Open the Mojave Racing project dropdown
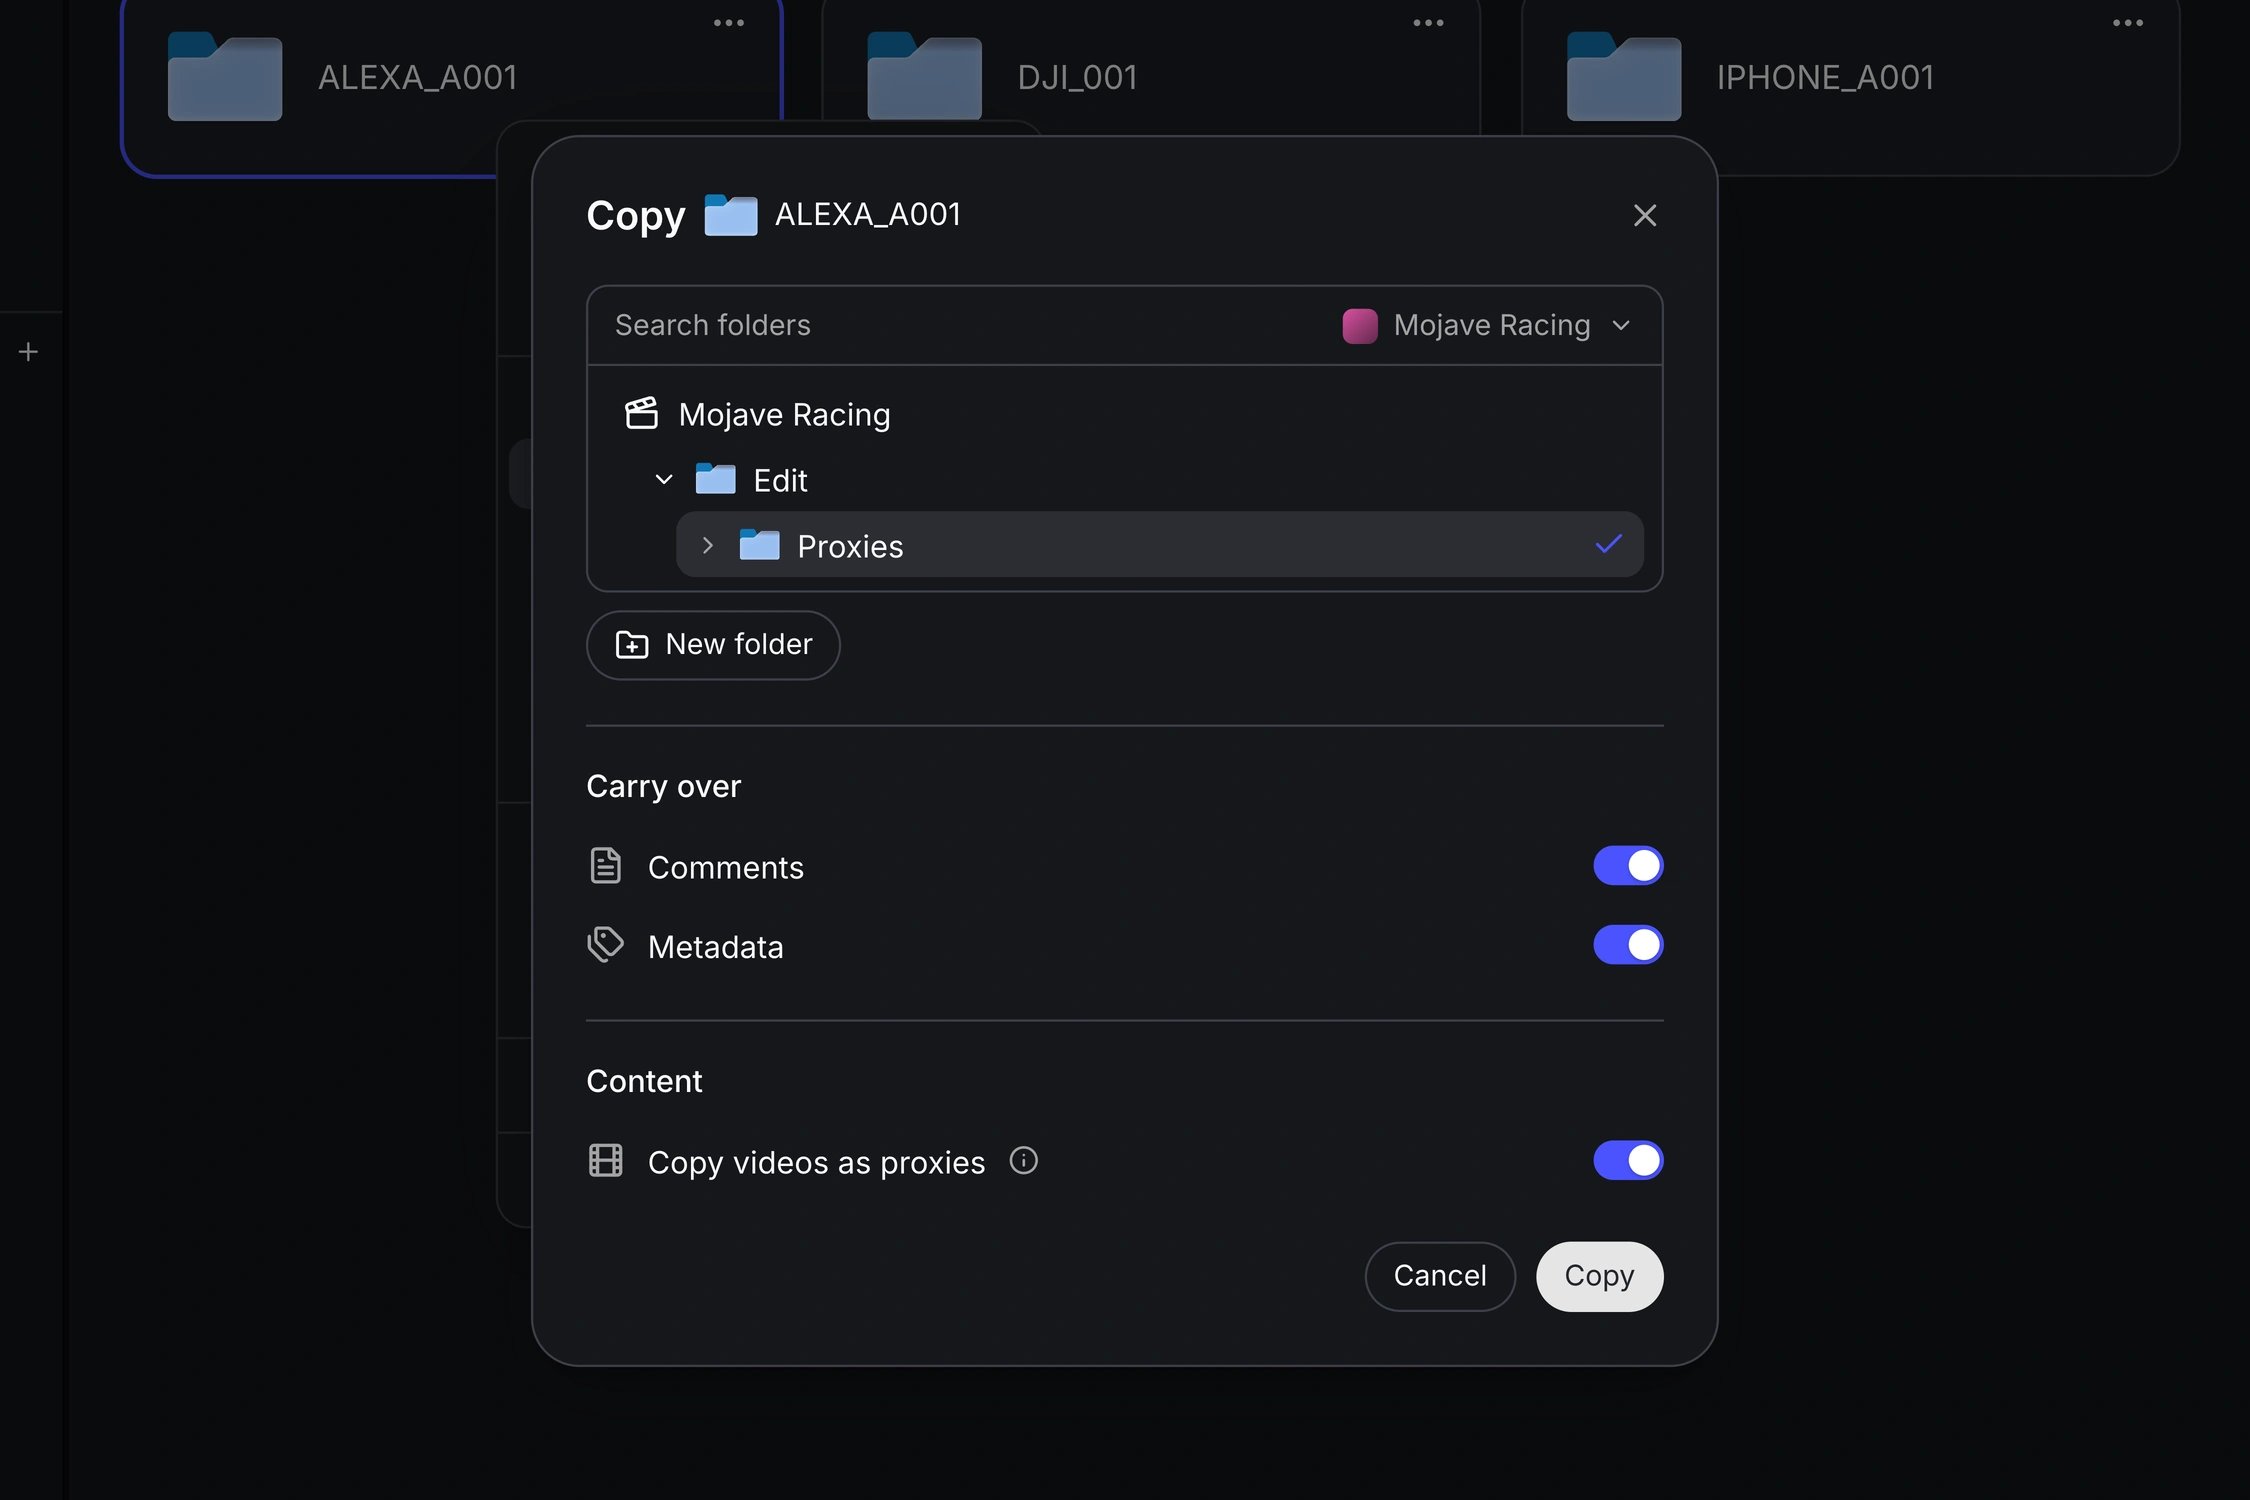2250x1500 pixels. (x=1486, y=325)
